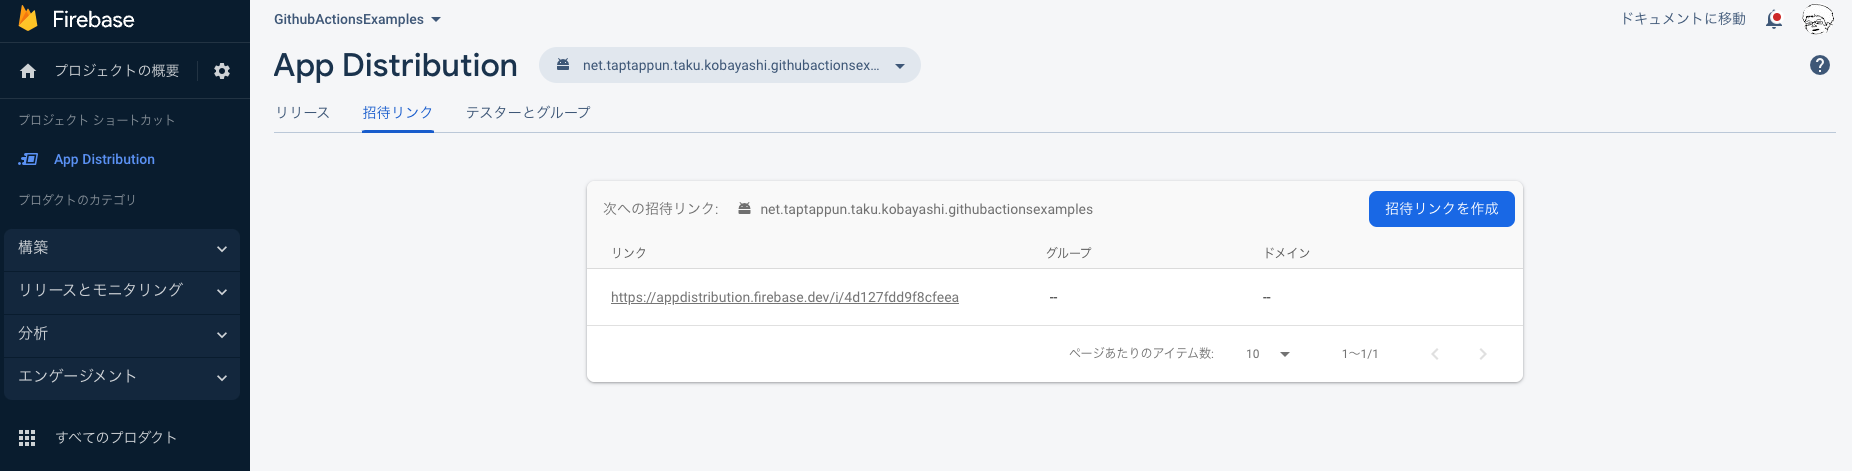Click プロダクトのカテゴリ heading
The image size is (1852, 471).
tap(77, 200)
